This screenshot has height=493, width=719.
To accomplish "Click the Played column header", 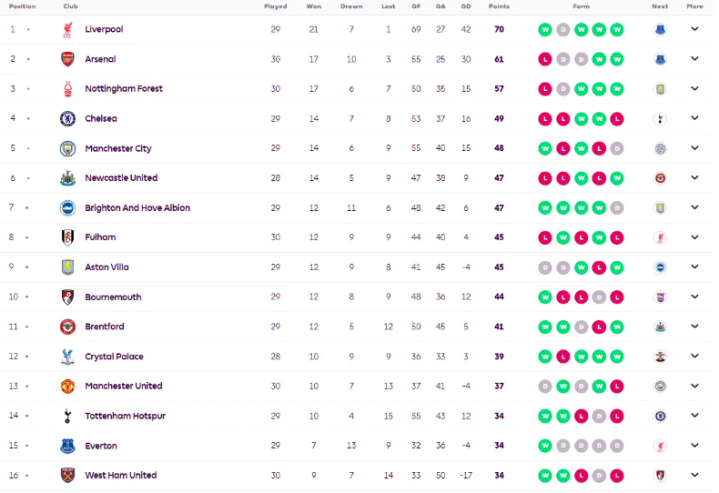I will pos(276,6).
